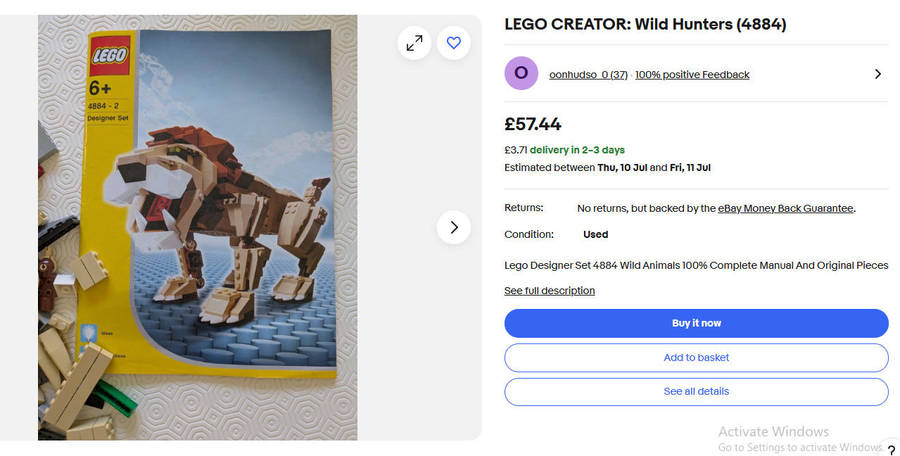The height and width of the screenshot is (456, 900).
Task: Click the delivery in 2–3 days text
Action: click(577, 150)
